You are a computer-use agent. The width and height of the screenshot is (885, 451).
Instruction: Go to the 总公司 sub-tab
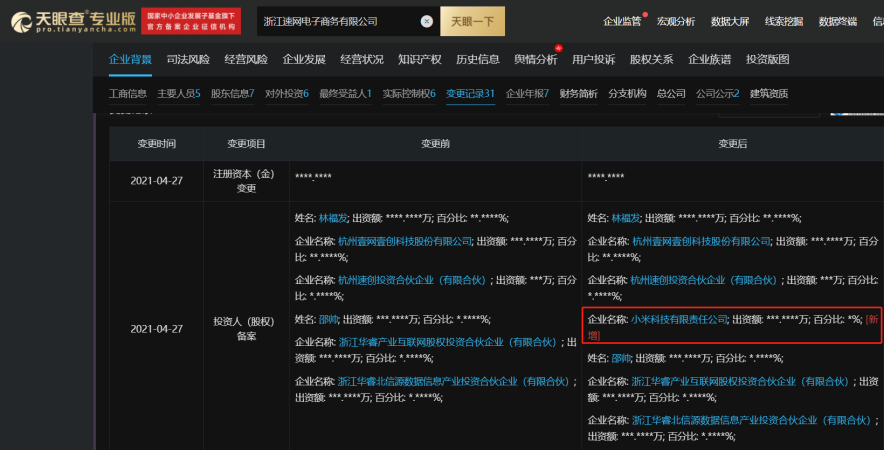pos(671,94)
